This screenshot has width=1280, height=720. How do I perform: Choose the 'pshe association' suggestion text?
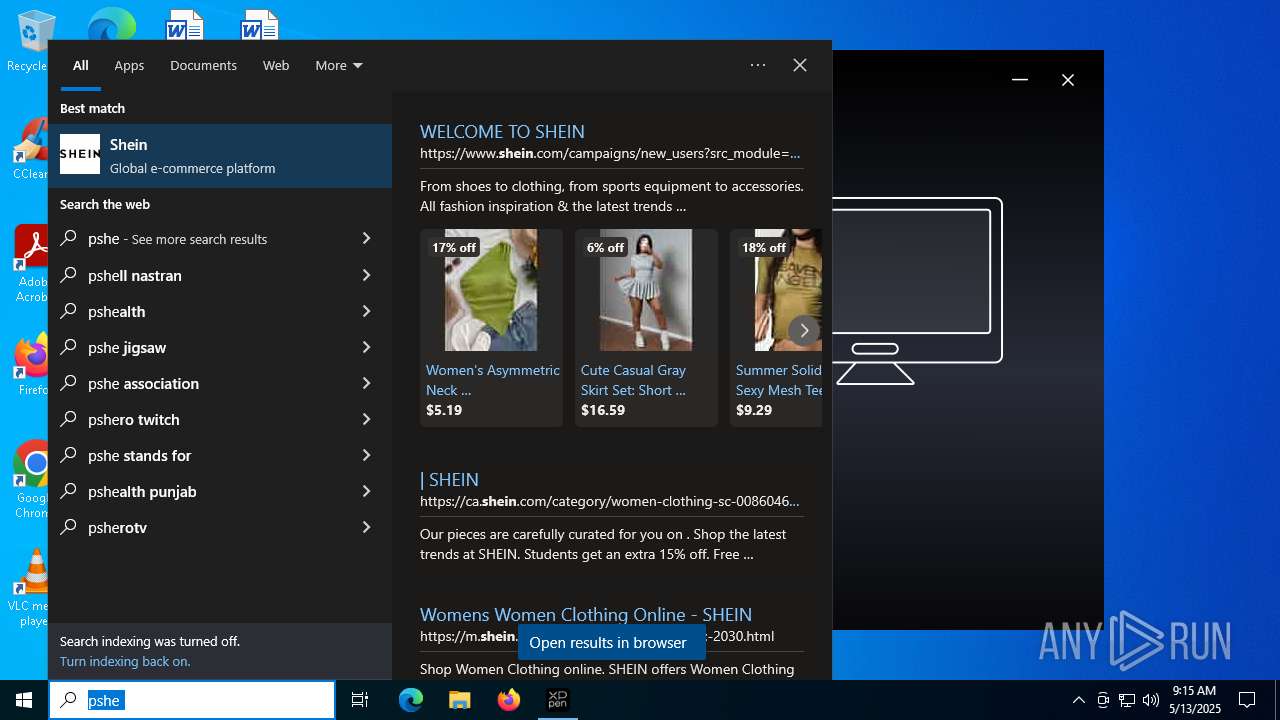(x=143, y=384)
